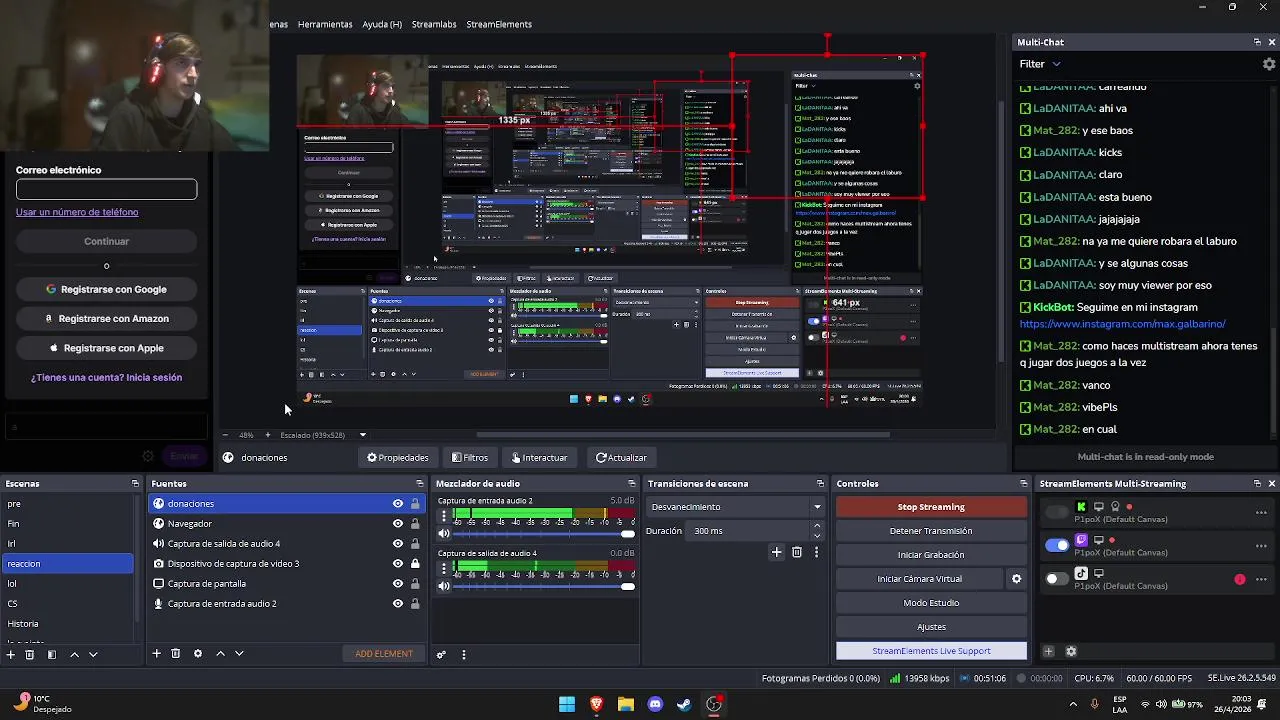This screenshot has height=720, width=1280.
Task: Click Detener Transmisión button
Action: (x=931, y=531)
